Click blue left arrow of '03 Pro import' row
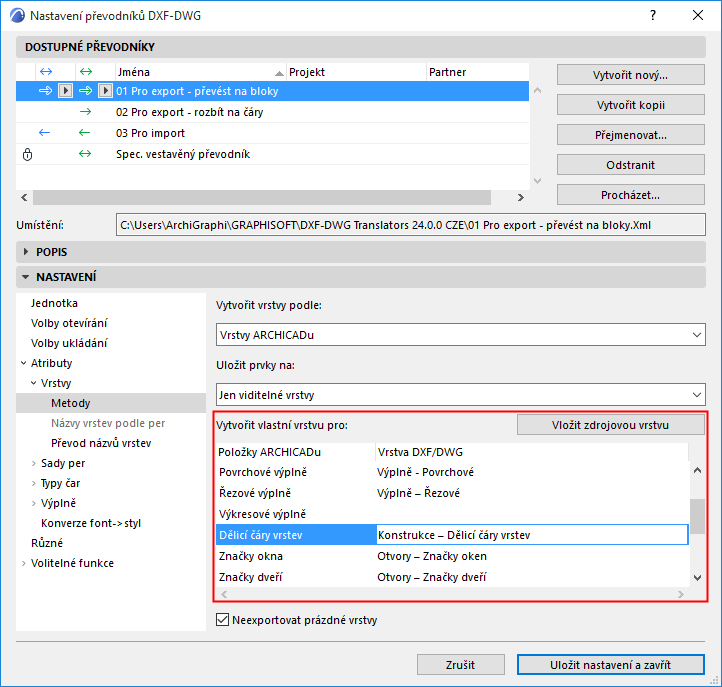This screenshot has height=687, width=722. (45, 133)
